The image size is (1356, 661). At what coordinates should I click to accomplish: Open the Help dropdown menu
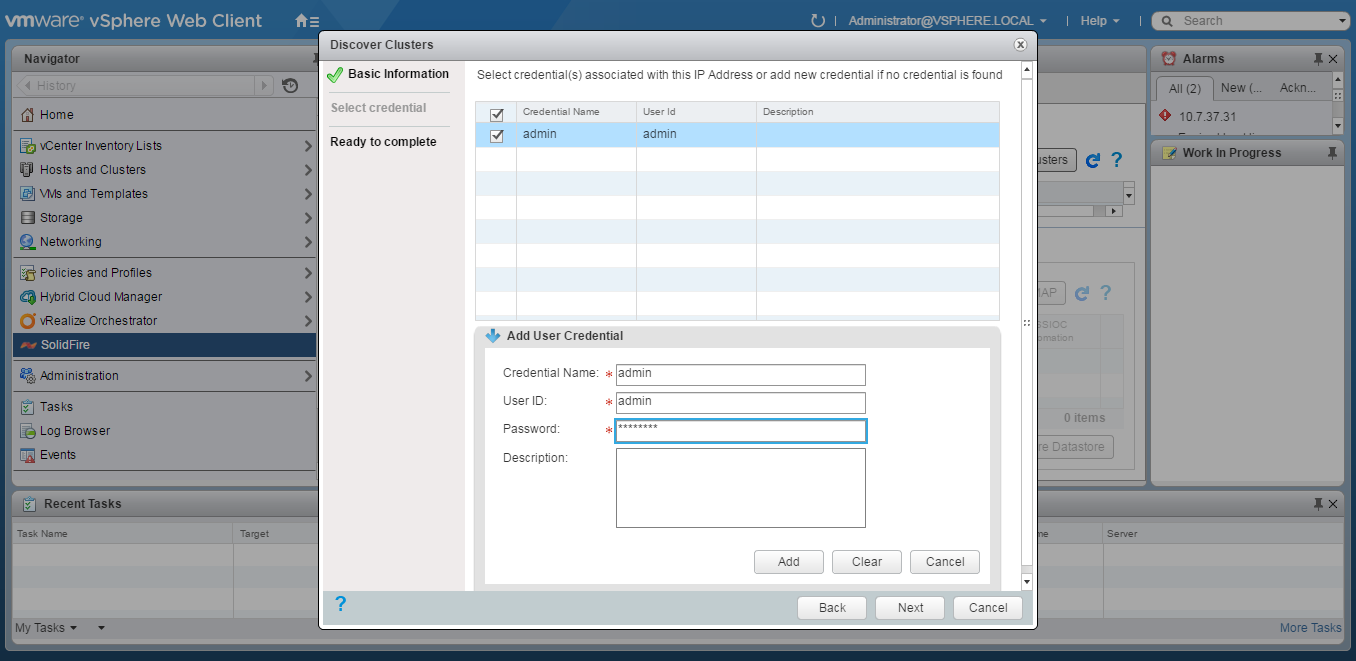click(1100, 20)
